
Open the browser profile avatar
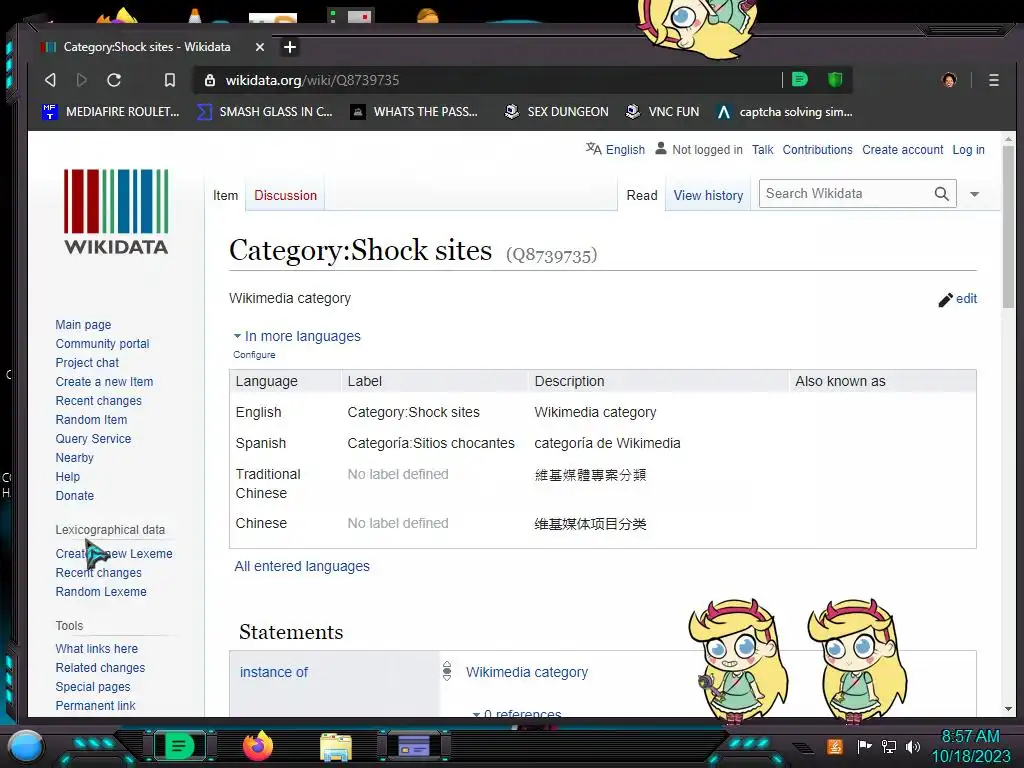click(x=949, y=80)
